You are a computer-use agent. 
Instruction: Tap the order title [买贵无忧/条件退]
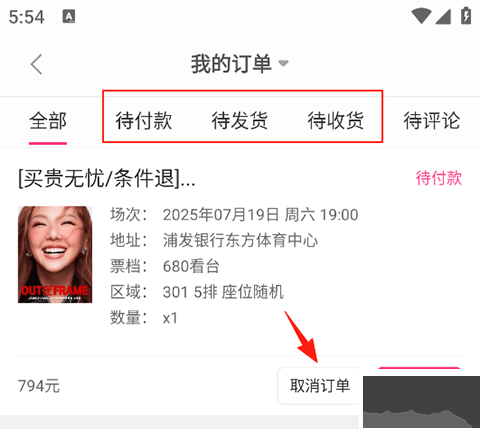tap(107, 178)
